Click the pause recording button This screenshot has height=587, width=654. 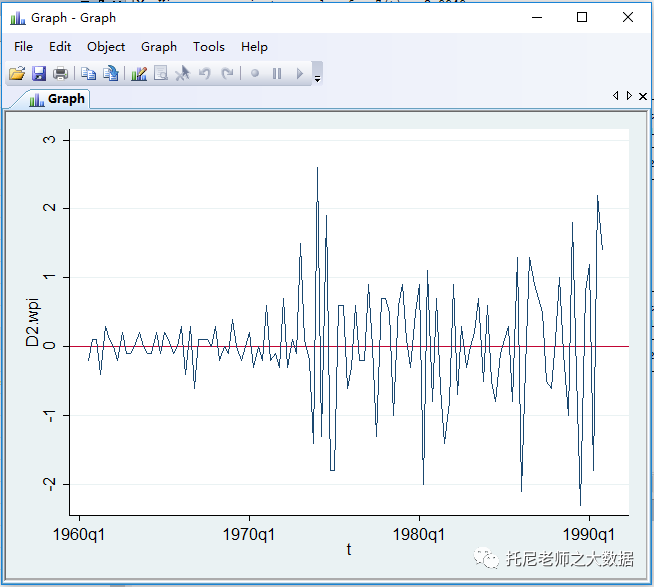(277, 73)
